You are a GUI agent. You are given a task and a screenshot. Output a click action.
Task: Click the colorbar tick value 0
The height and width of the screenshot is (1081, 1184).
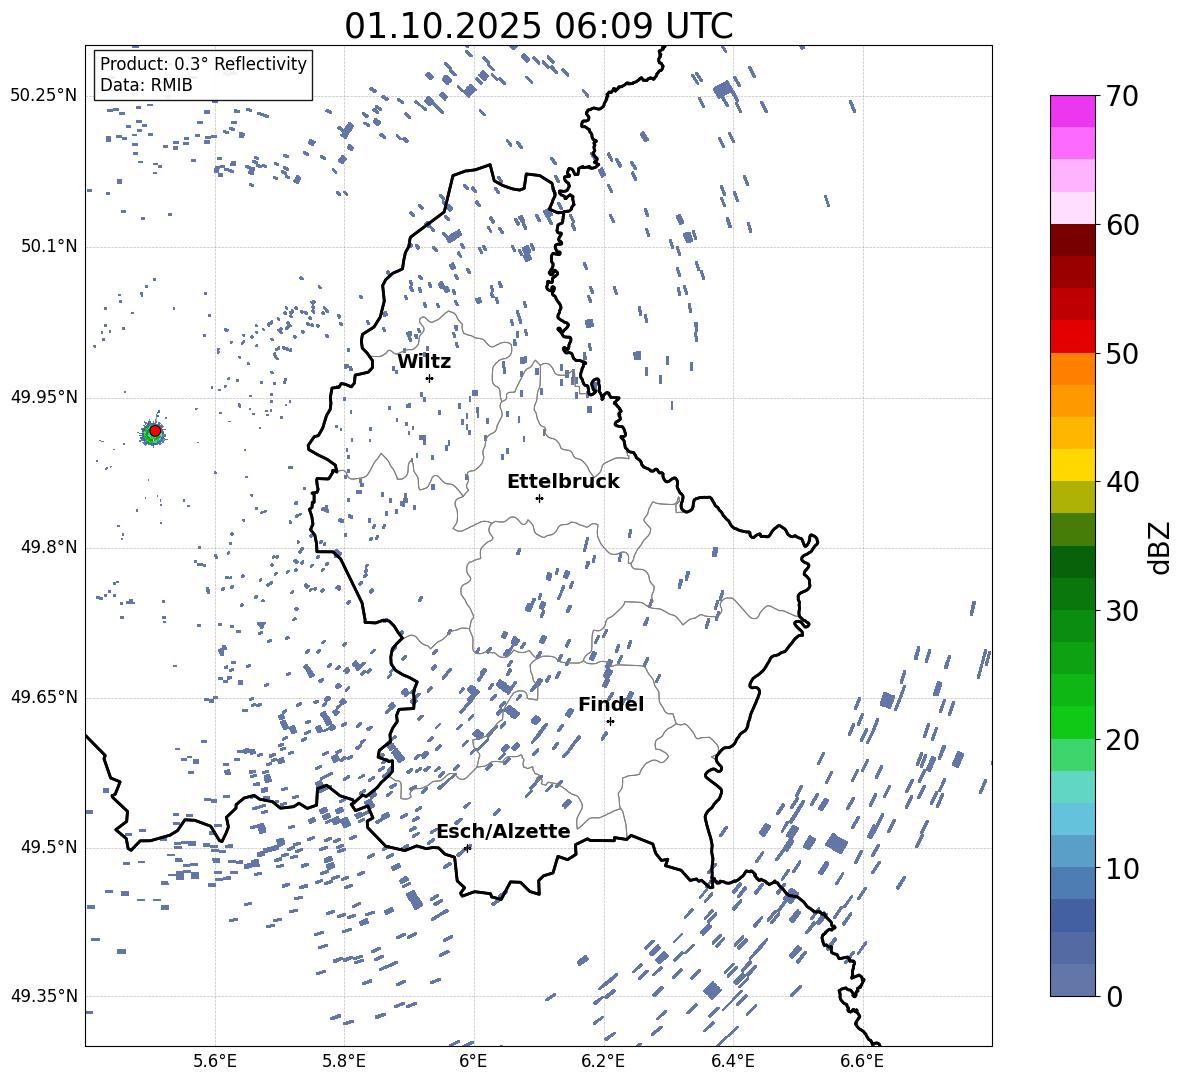tap(1113, 997)
